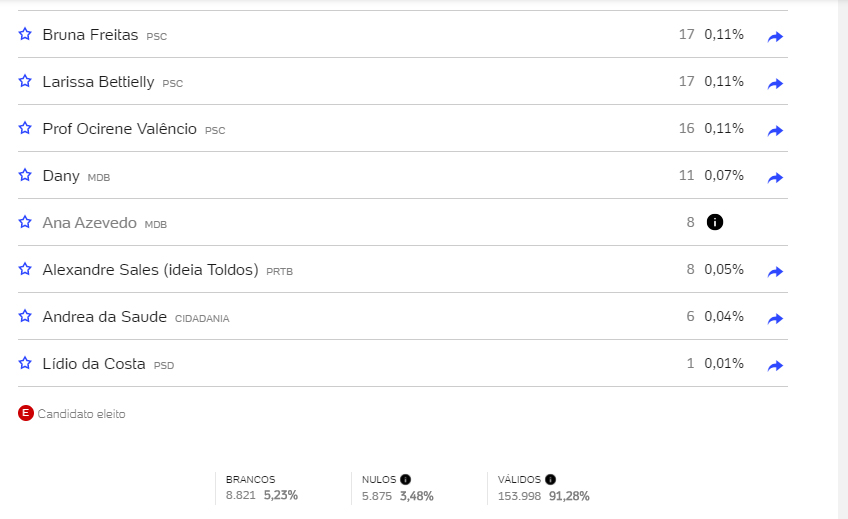Share Dany's result via arrow icon

(x=775, y=178)
